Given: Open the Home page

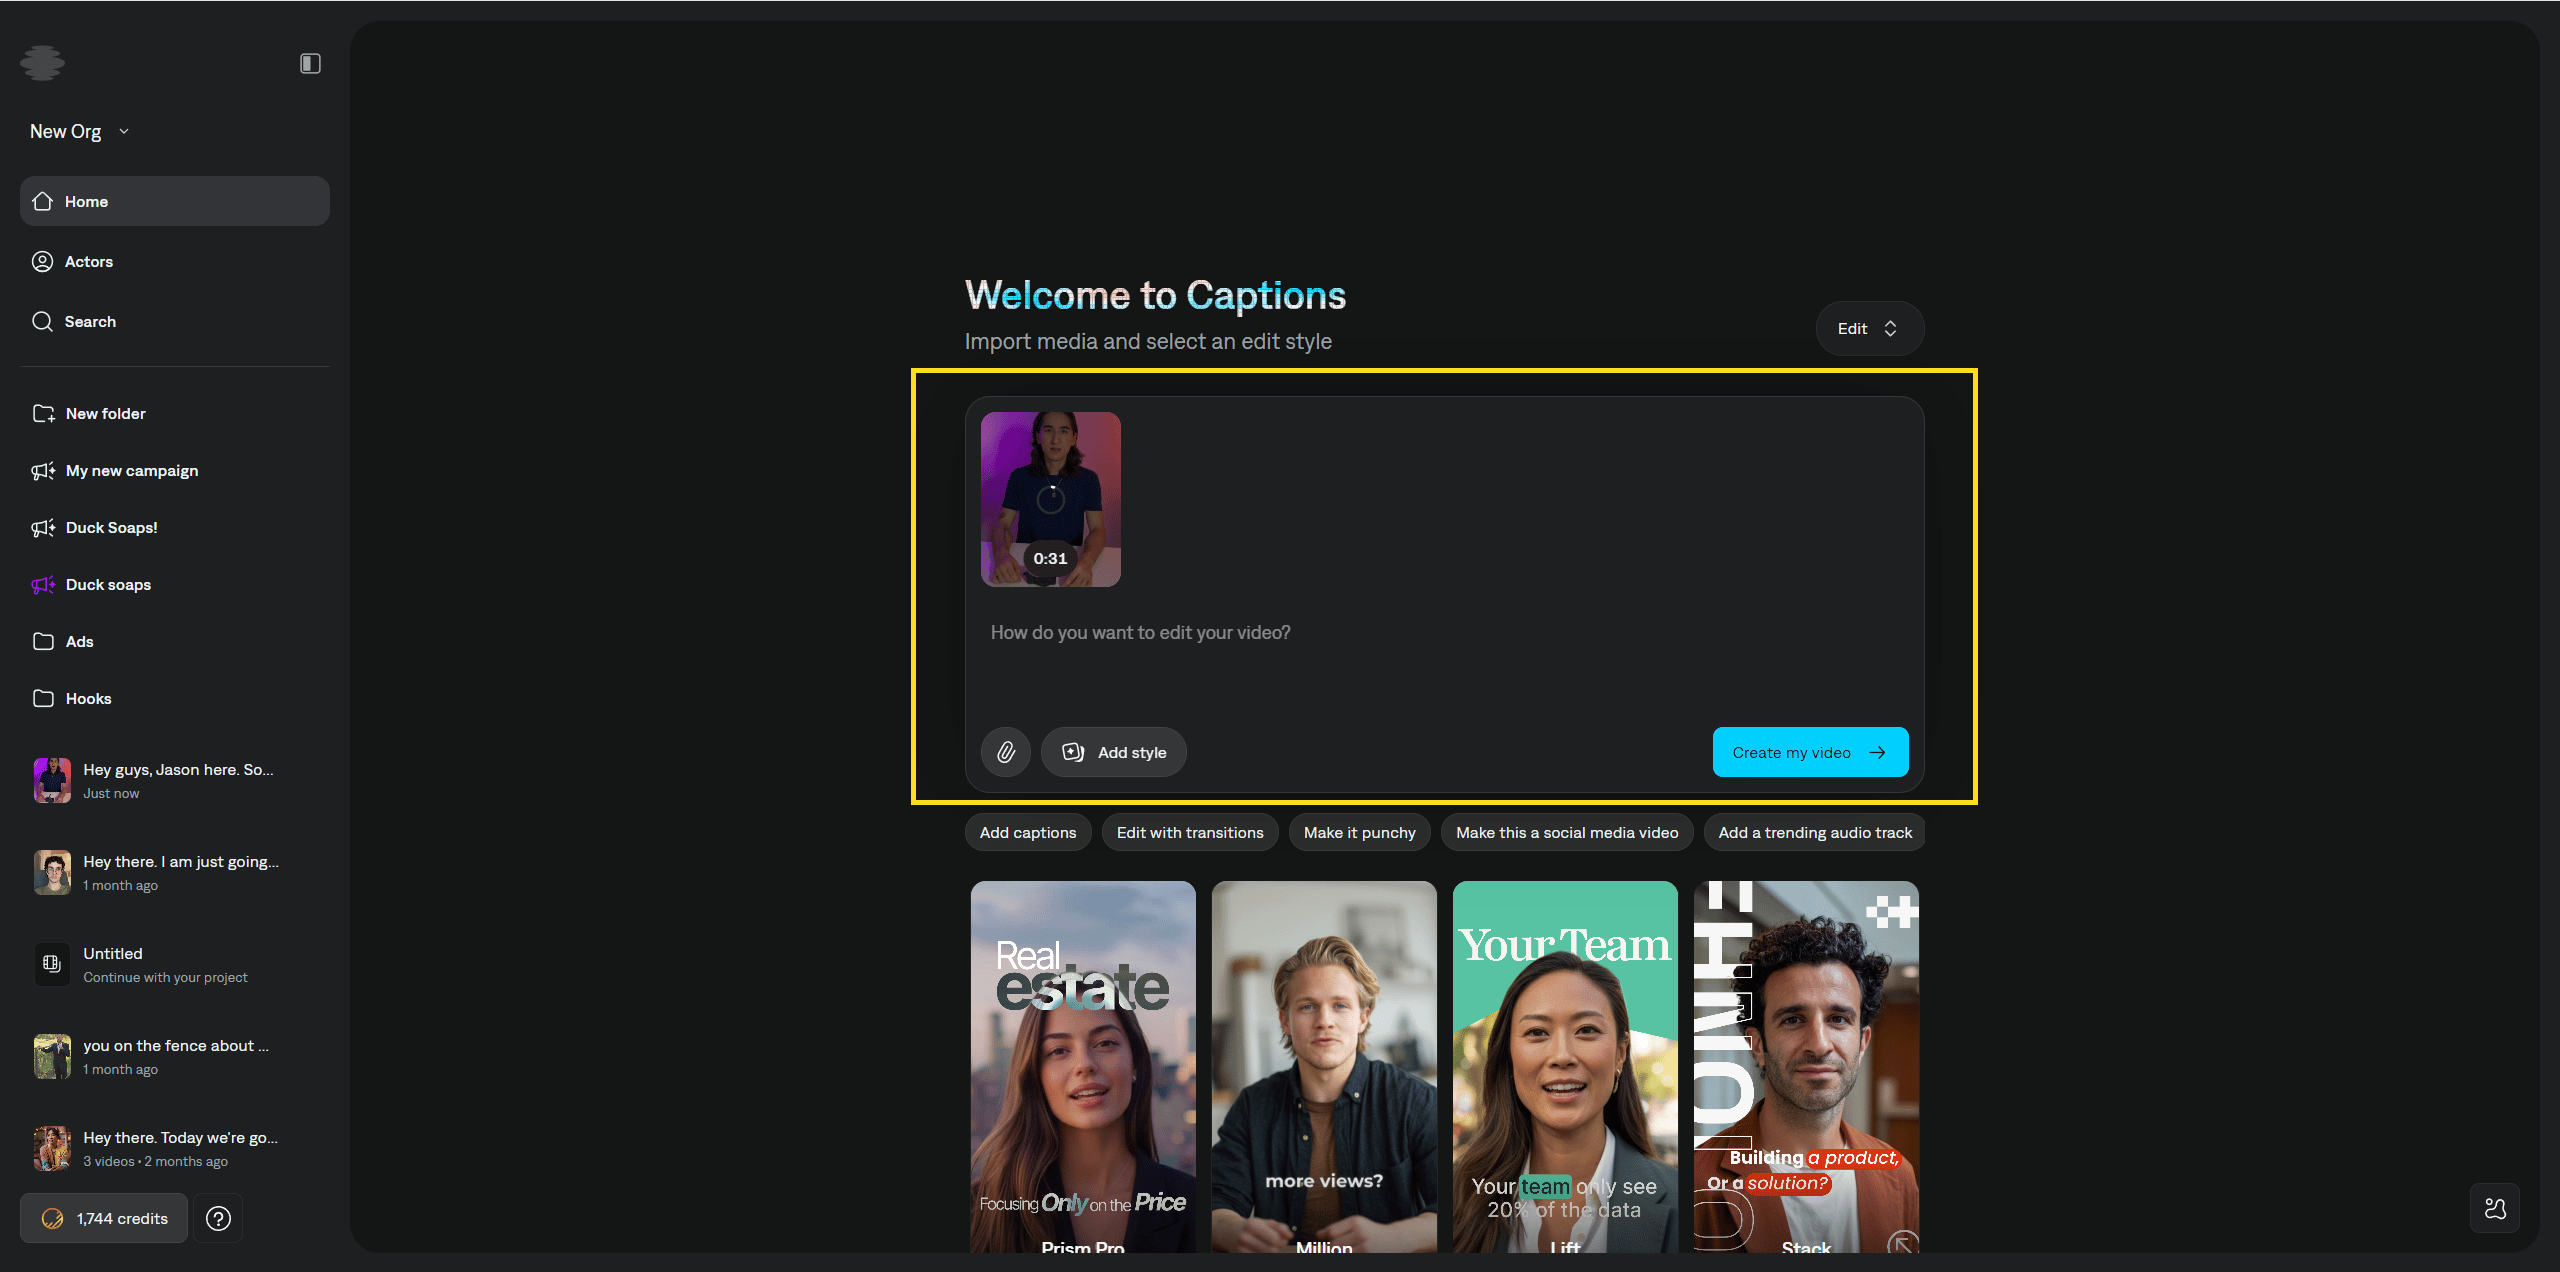Looking at the screenshot, I should click(175, 201).
